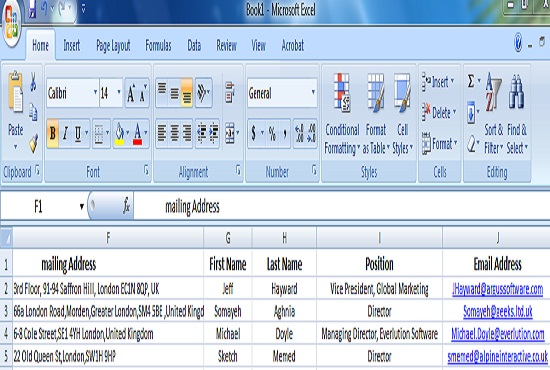This screenshot has height=370, width=550.
Task: Open Excel Help question mark
Action: click(518, 43)
